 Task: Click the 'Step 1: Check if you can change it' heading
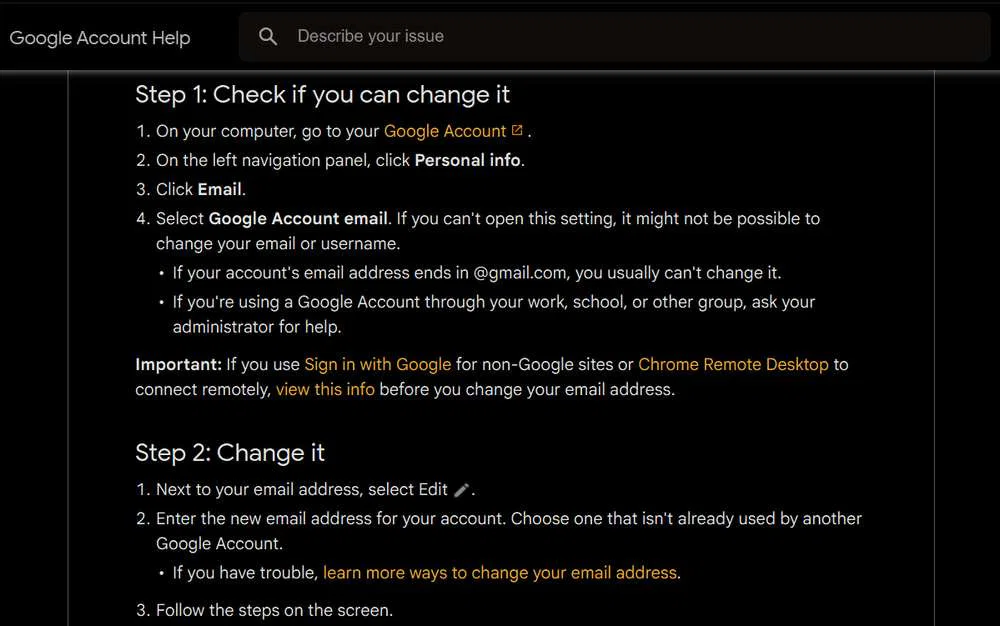(x=323, y=95)
